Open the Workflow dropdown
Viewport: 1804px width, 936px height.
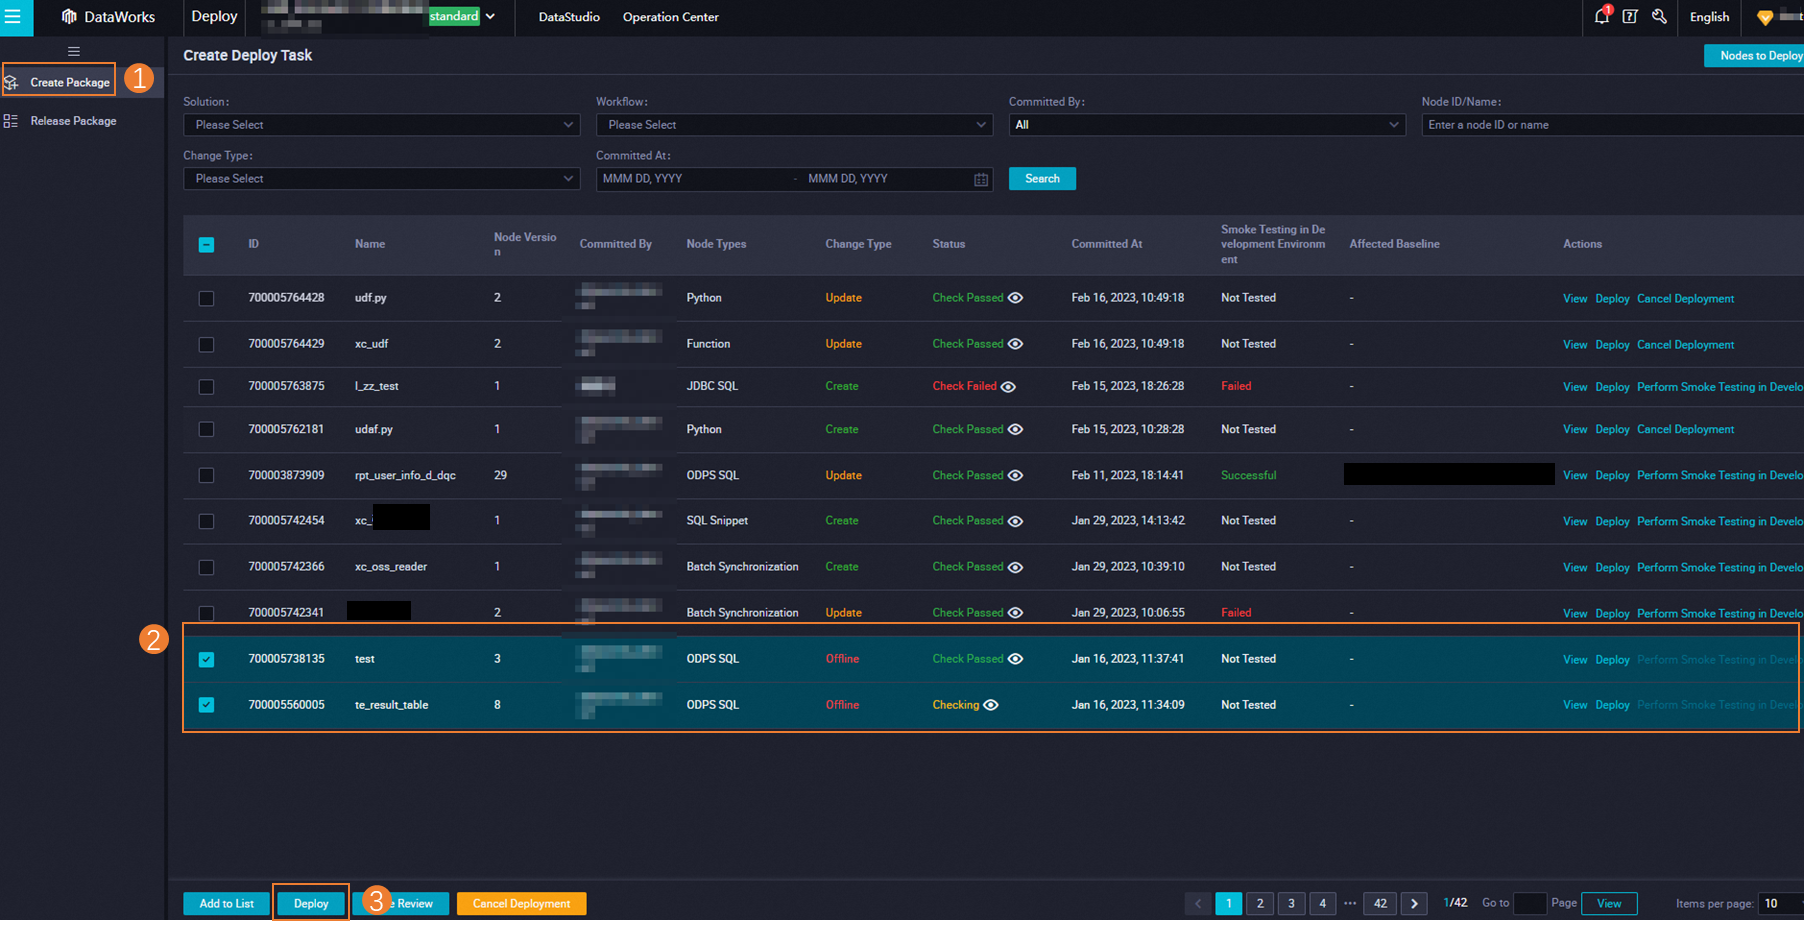click(793, 125)
